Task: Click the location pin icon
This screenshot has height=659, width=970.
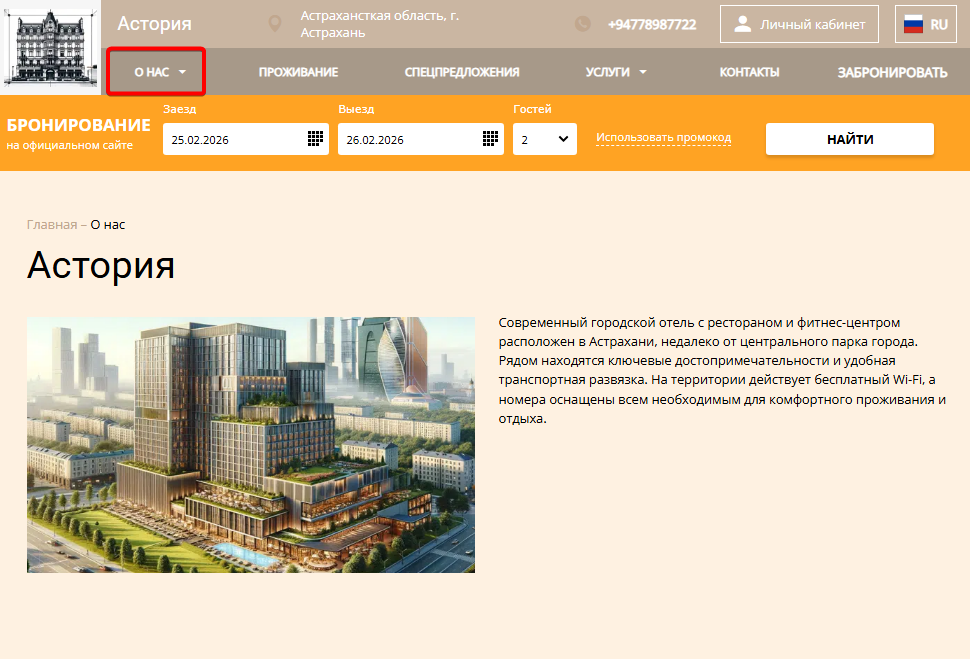Action: pyautogui.click(x=275, y=24)
